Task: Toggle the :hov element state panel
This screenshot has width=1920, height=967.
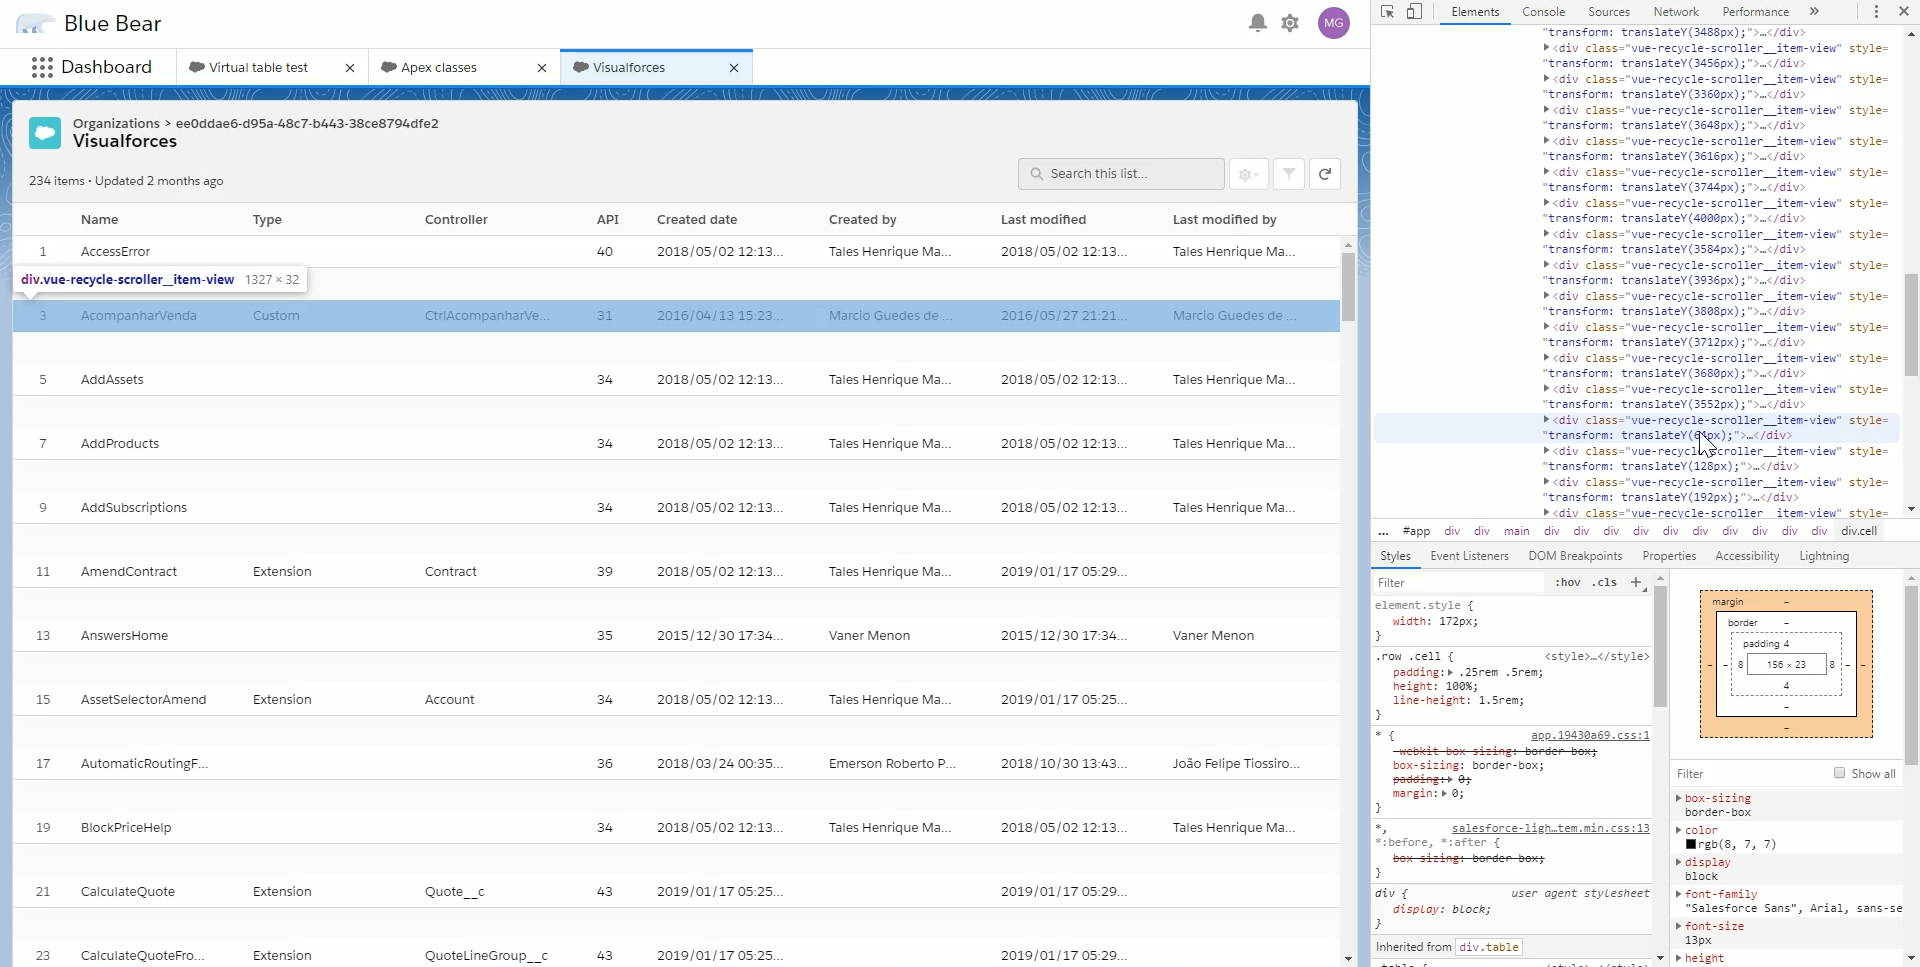Action: click(1568, 582)
